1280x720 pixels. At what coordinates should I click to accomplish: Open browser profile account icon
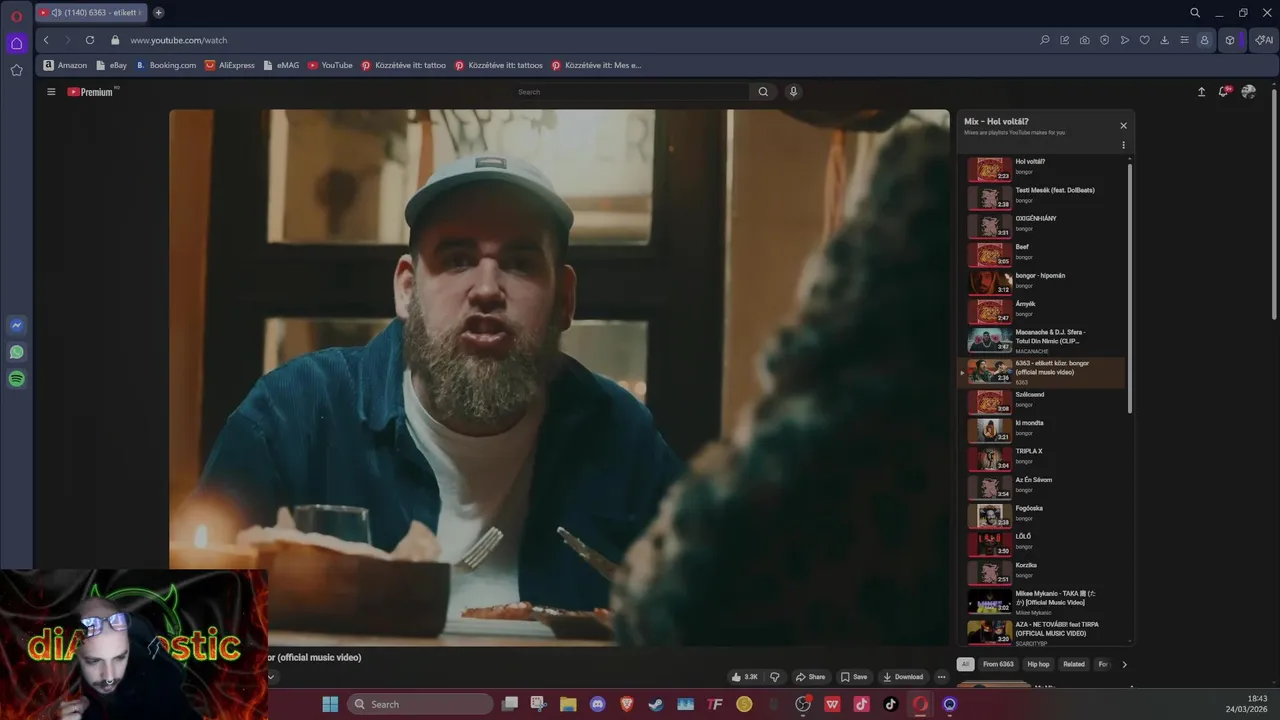[x=1204, y=40]
